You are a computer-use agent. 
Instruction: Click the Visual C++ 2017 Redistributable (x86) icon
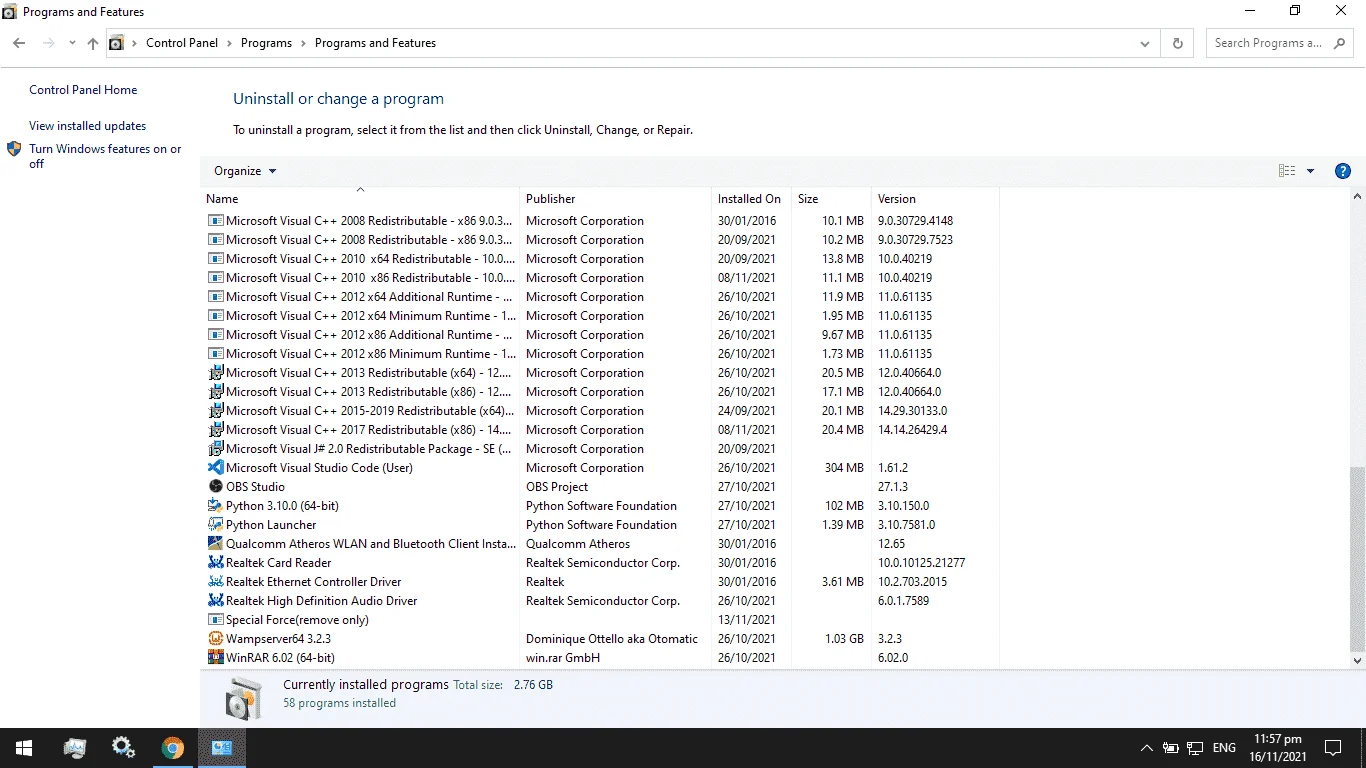point(215,430)
